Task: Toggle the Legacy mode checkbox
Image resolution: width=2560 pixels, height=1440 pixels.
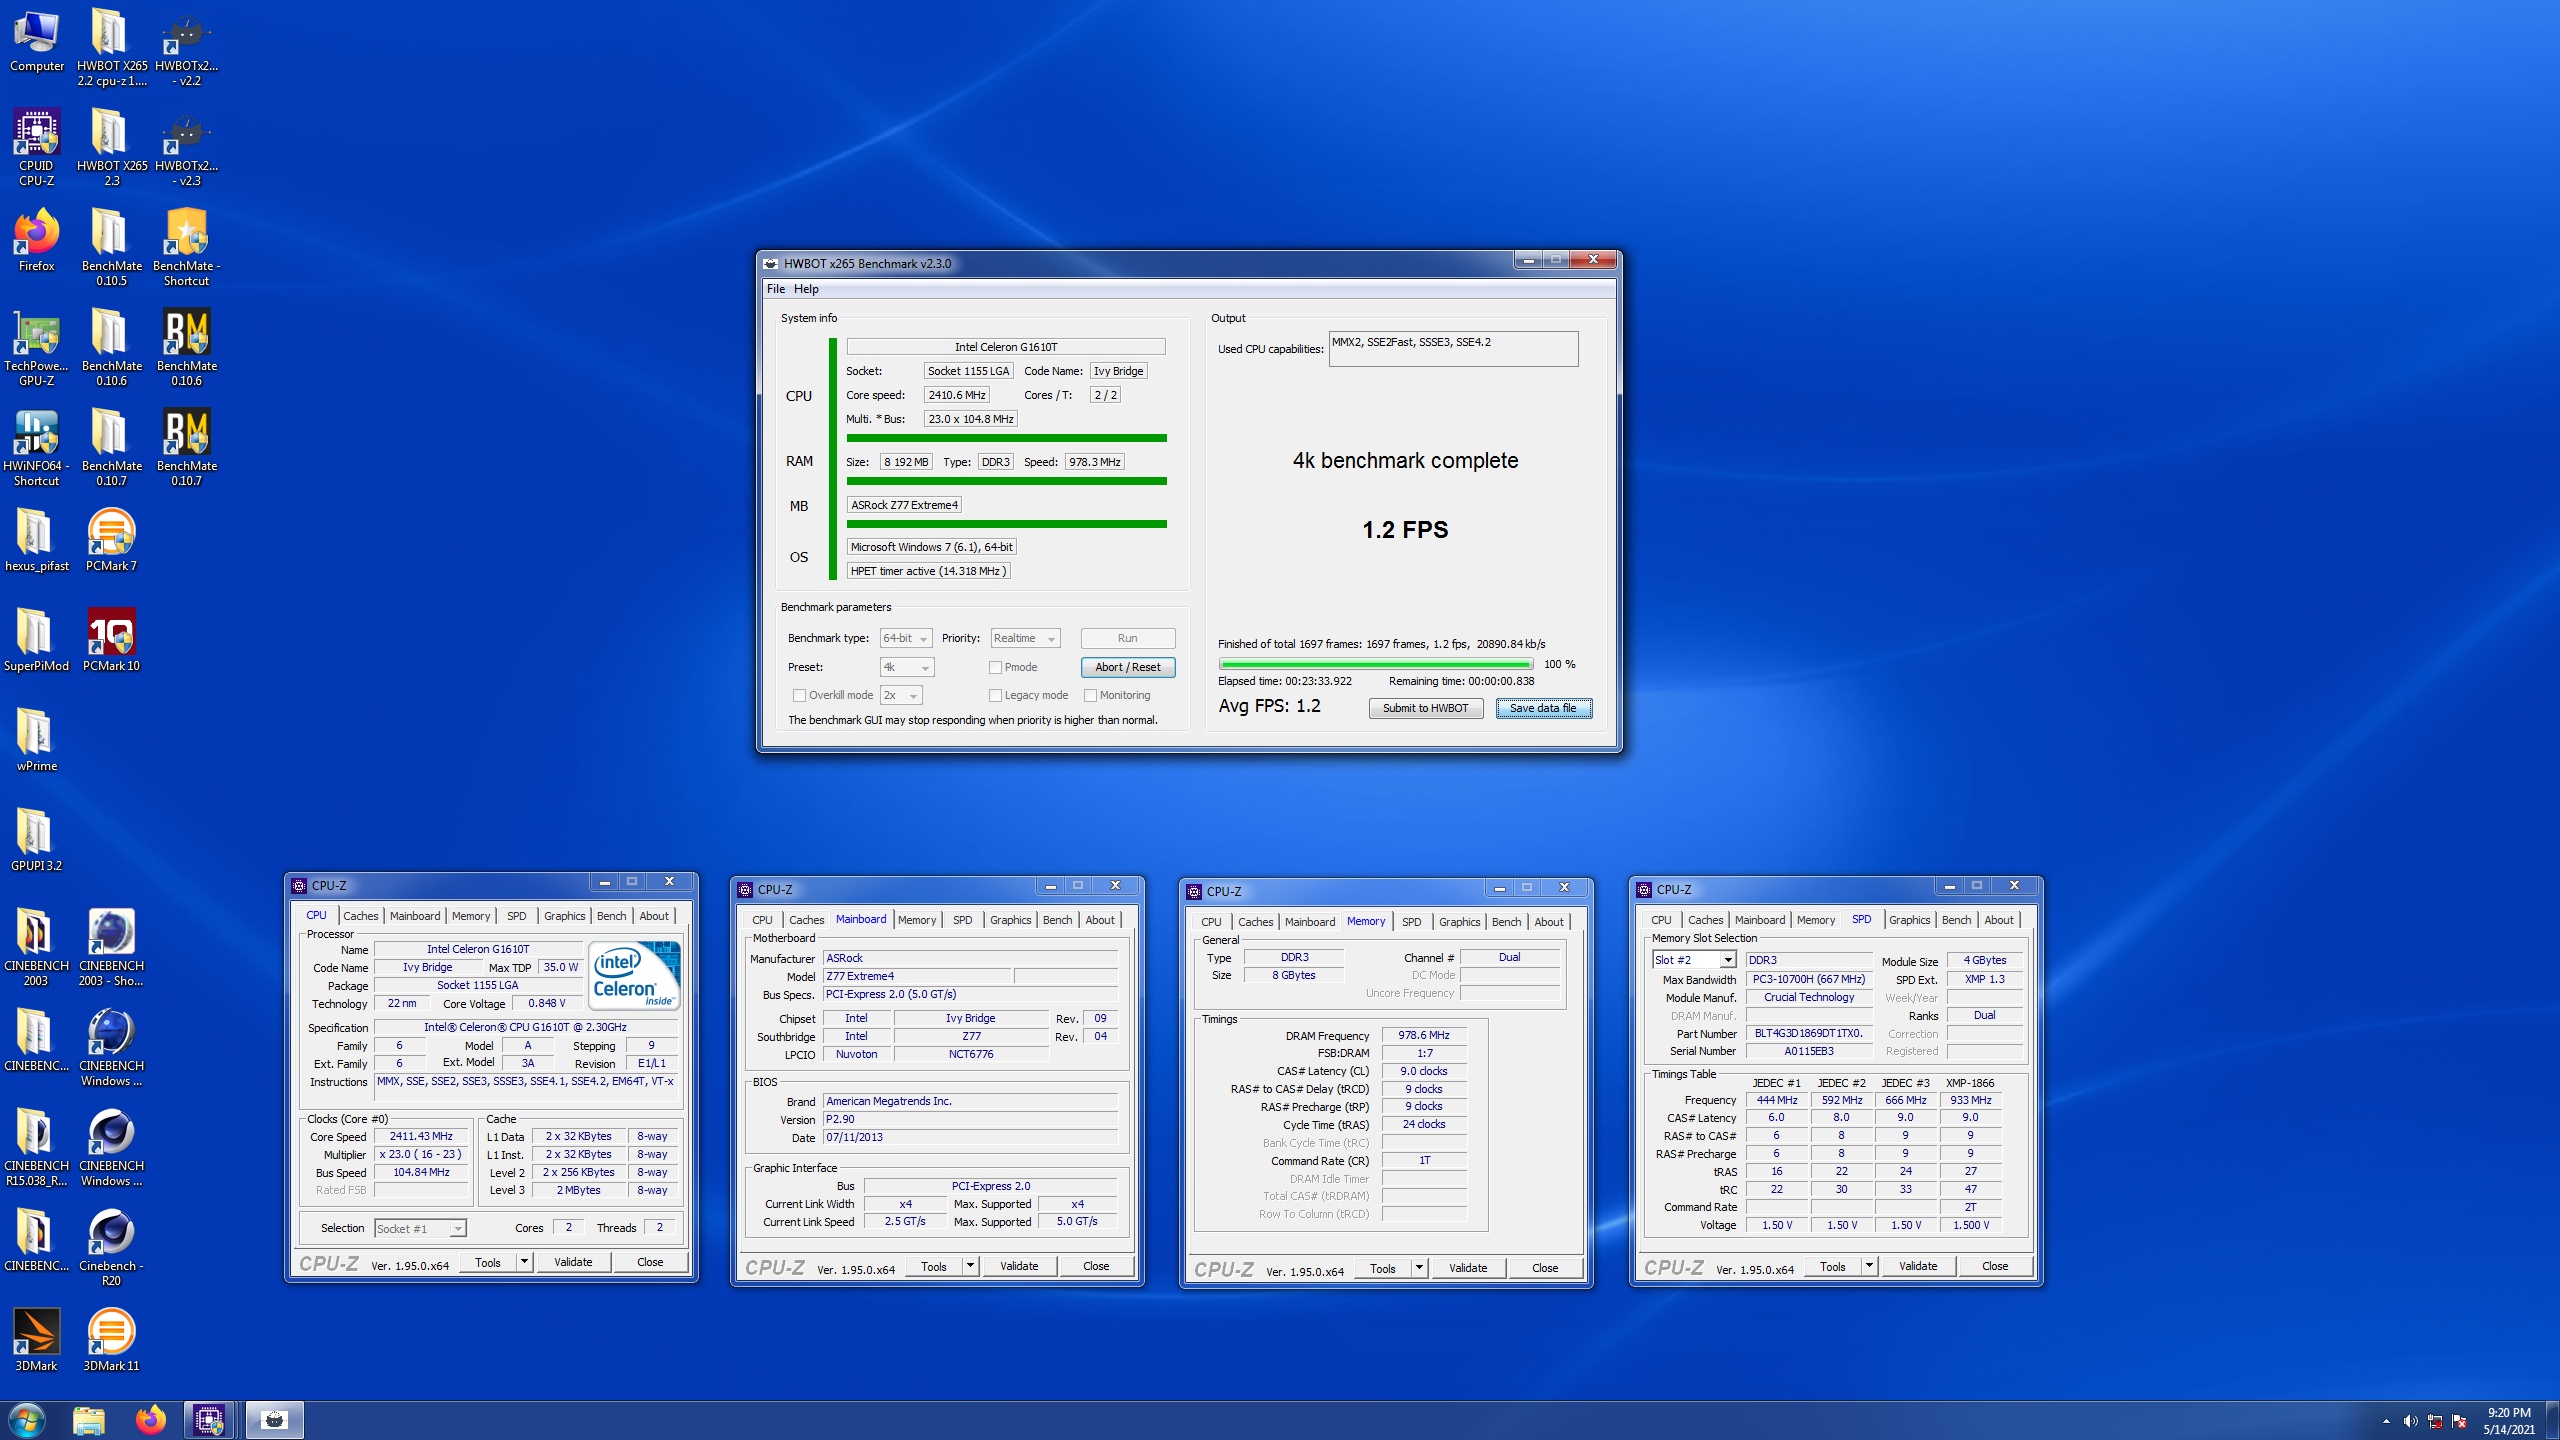Action: 995,695
